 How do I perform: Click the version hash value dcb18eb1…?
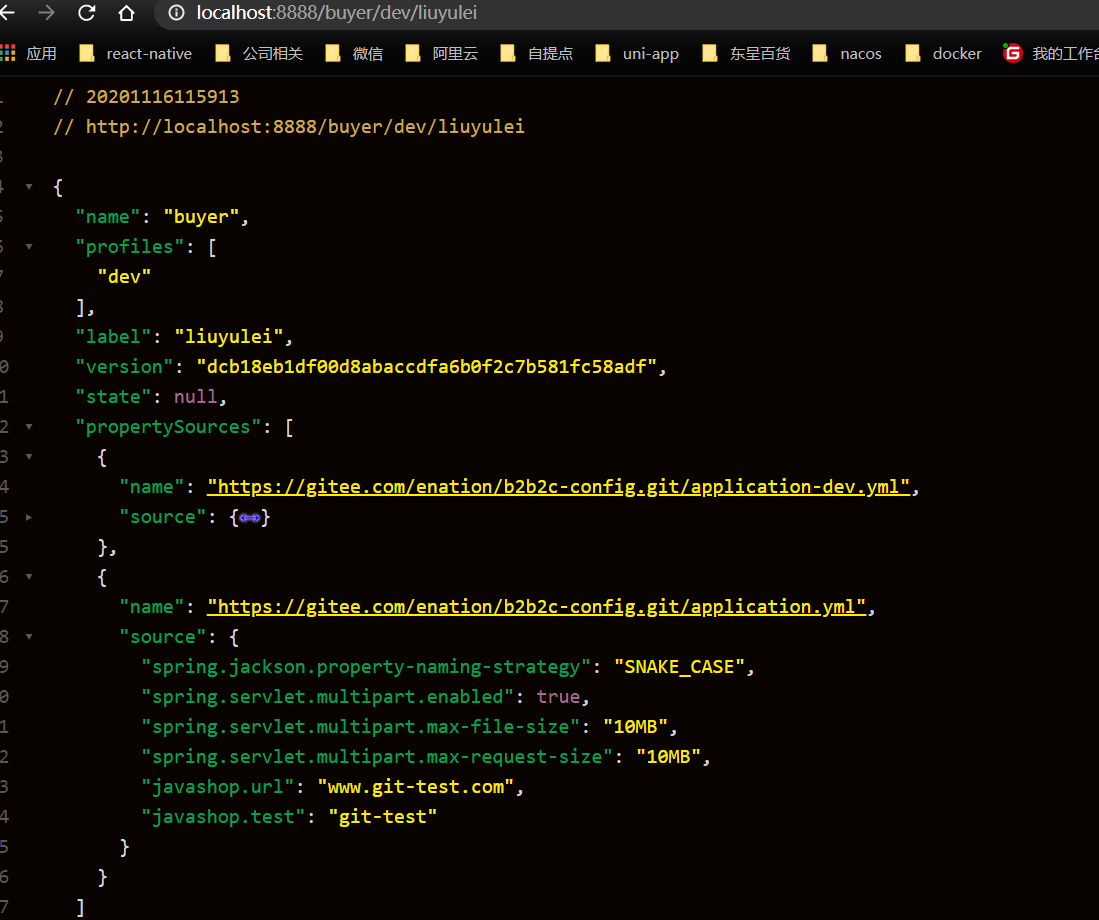click(426, 367)
